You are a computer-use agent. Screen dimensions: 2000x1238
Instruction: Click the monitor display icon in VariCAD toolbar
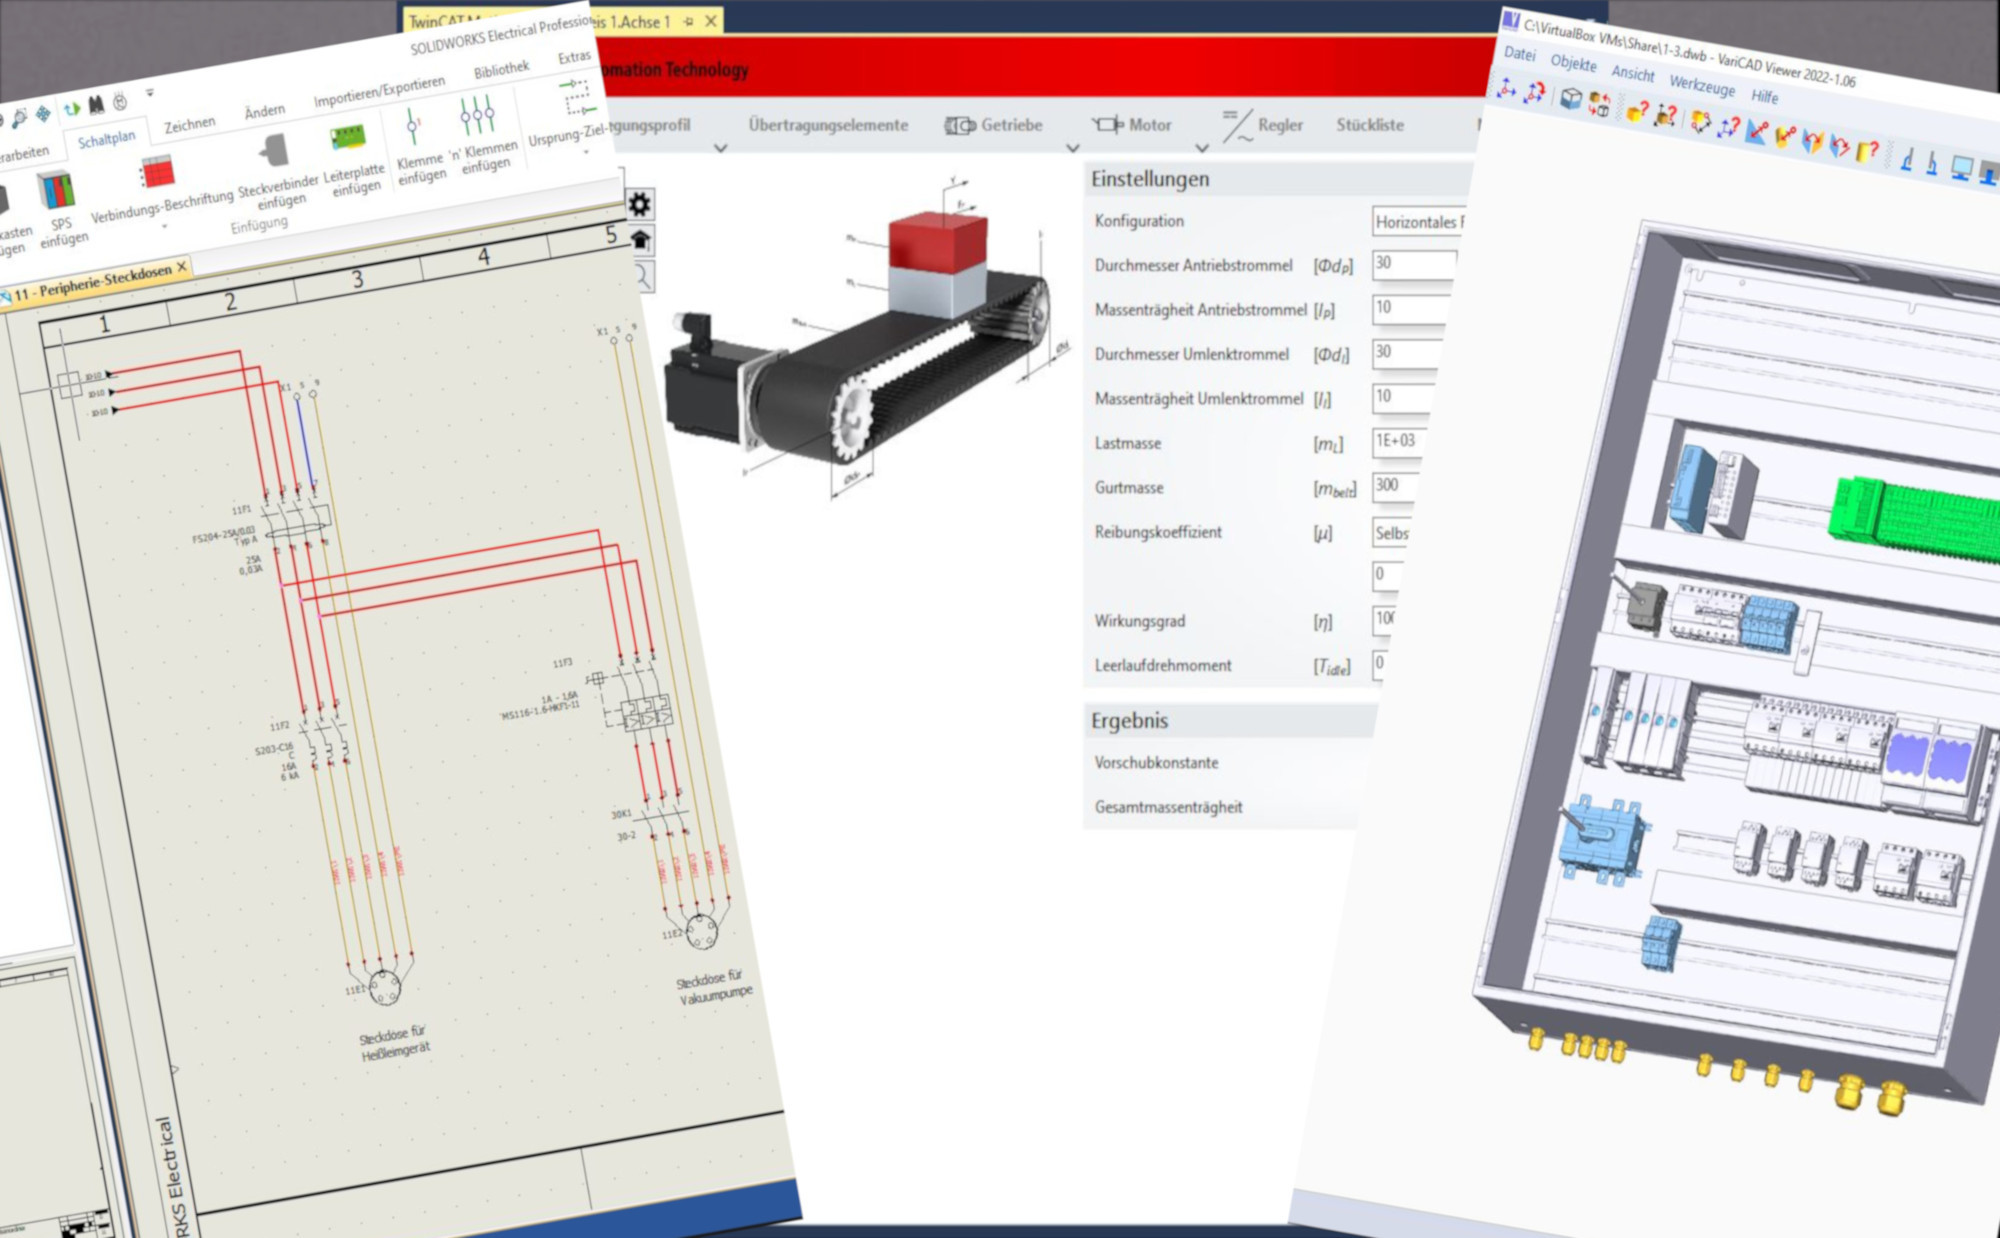pyautogui.click(x=1961, y=167)
